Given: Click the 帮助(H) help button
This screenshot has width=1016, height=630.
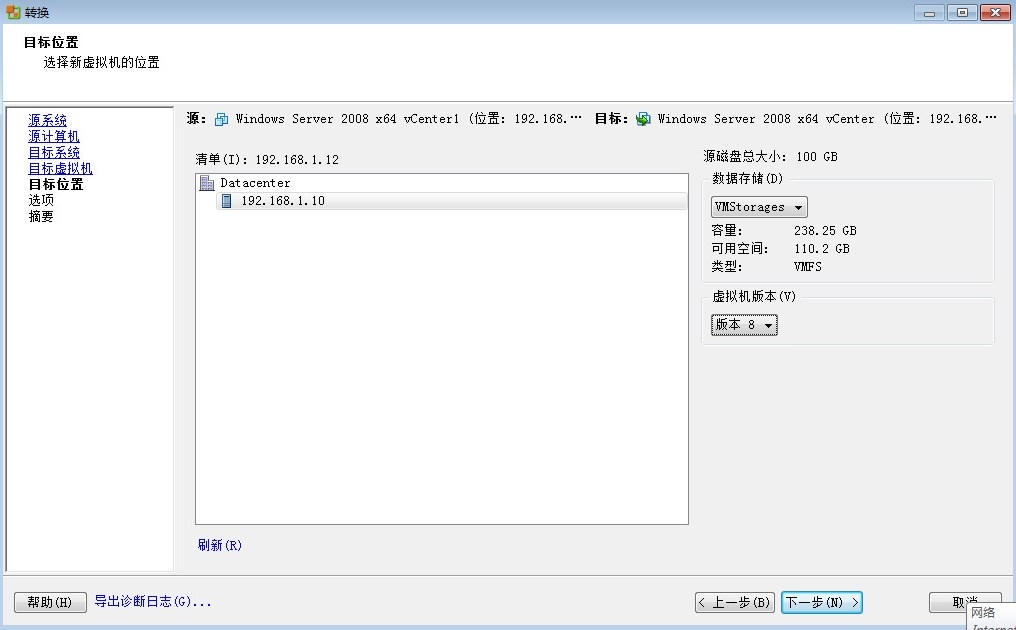Looking at the screenshot, I should point(50,602).
